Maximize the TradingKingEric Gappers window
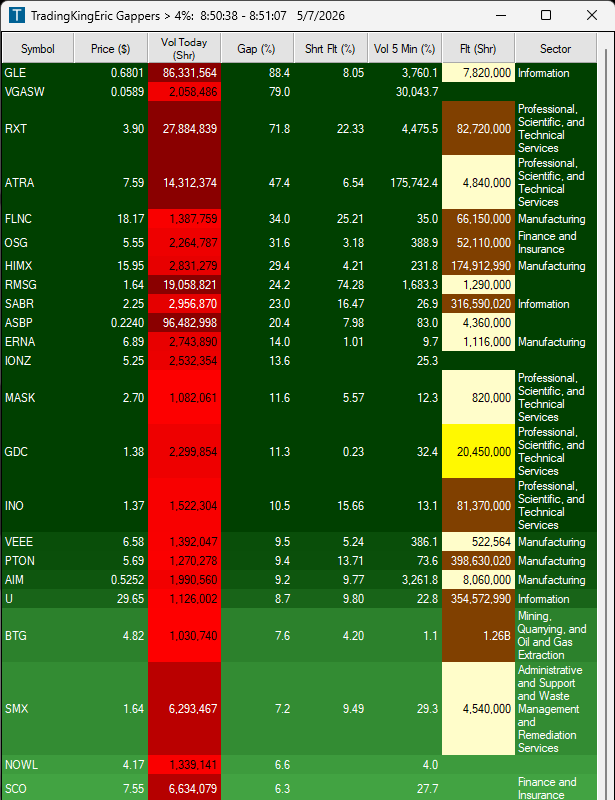This screenshot has width=615, height=800. tap(546, 15)
